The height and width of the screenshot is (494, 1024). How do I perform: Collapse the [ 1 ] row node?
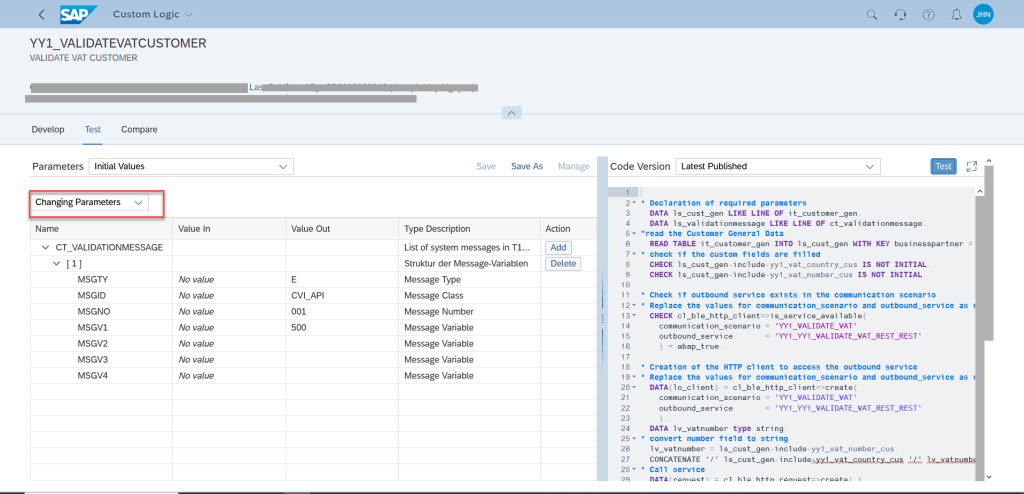click(x=57, y=264)
